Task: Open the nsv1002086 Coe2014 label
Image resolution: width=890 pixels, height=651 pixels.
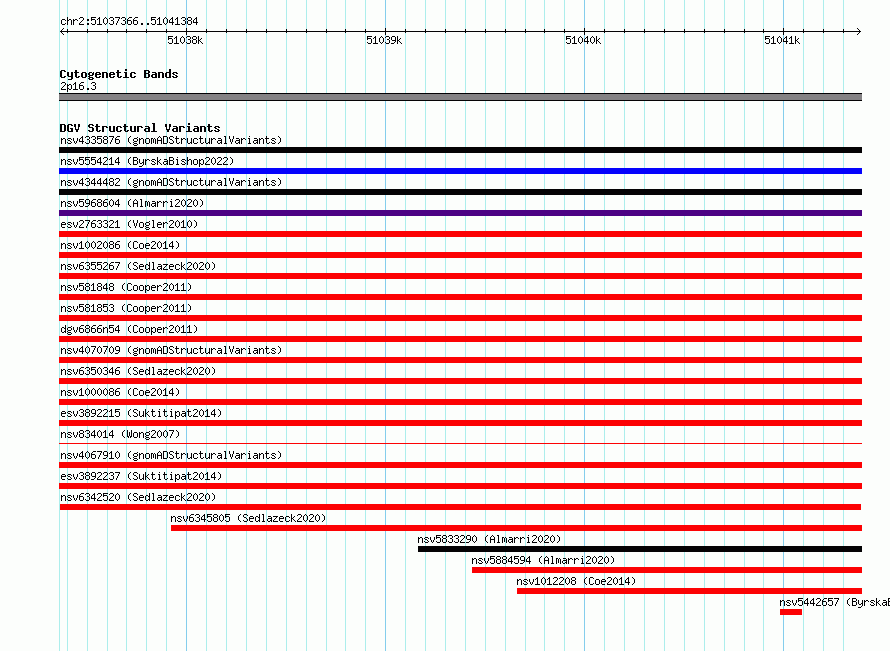Action: pyautogui.click(x=120, y=245)
